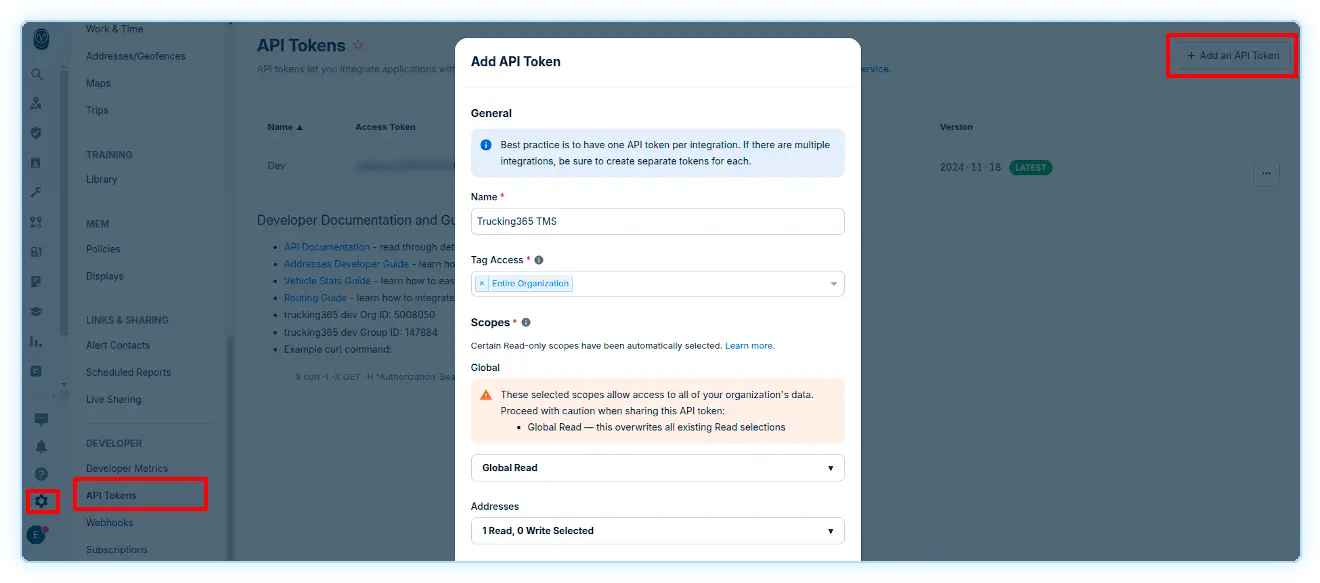
Task: Open the Global Read scope dropdown
Action: (657, 468)
